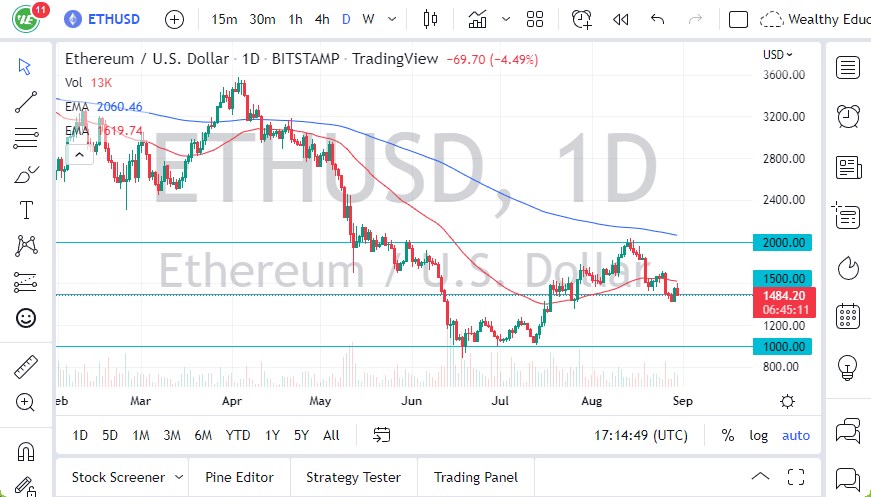Toggle the log scale
This screenshot has width=871, height=497.
[x=759, y=435]
